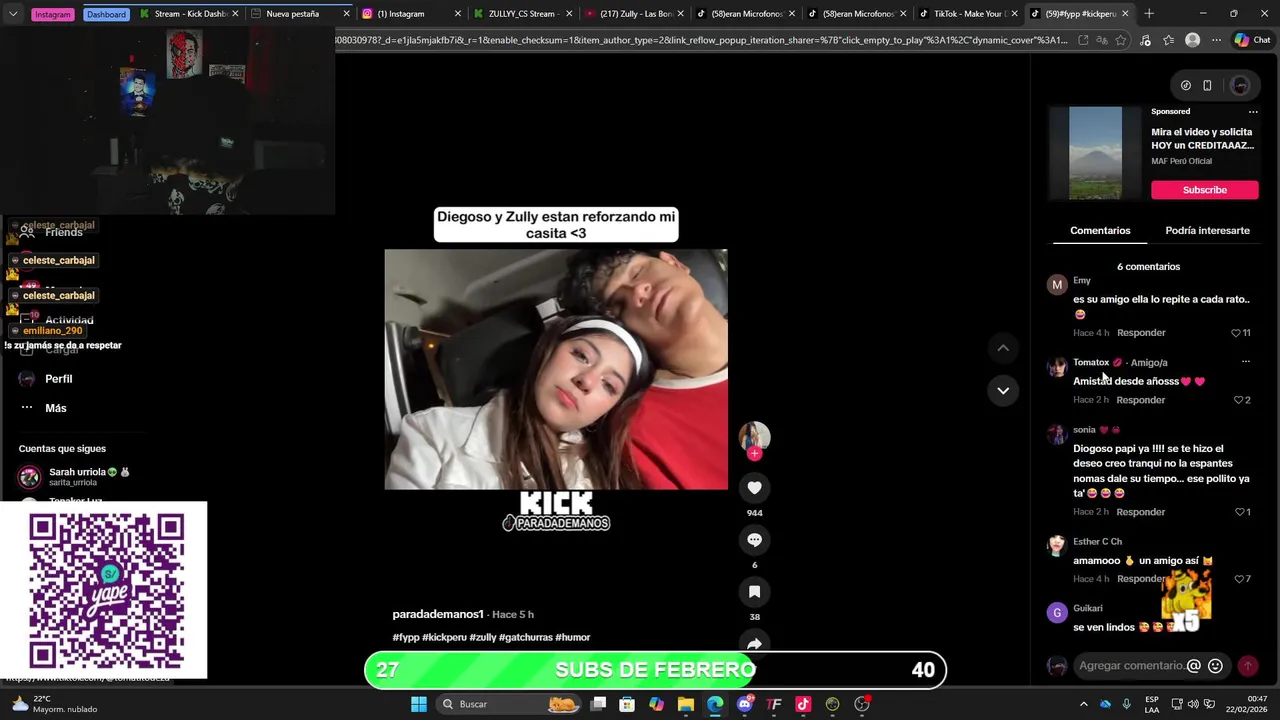Like sonia's comment
Image resolution: width=1280 pixels, height=720 pixels.
tap(1239, 512)
